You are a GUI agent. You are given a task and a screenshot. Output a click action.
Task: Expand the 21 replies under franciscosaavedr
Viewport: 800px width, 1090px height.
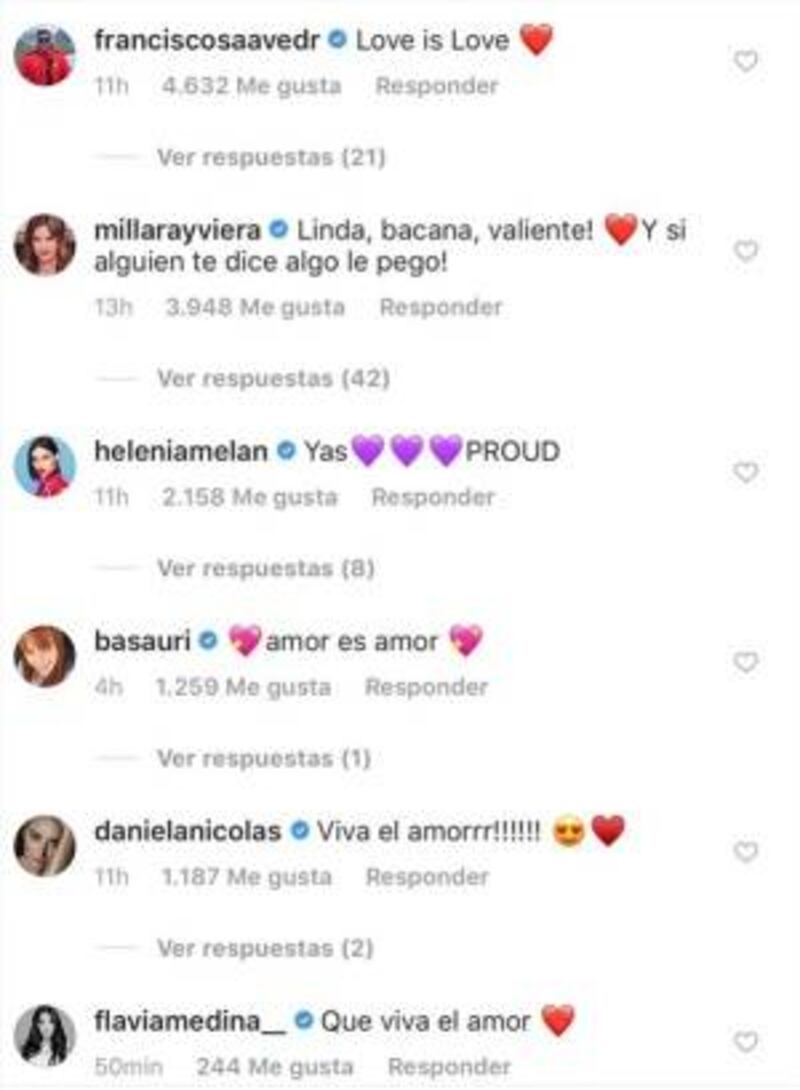click(271, 157)
